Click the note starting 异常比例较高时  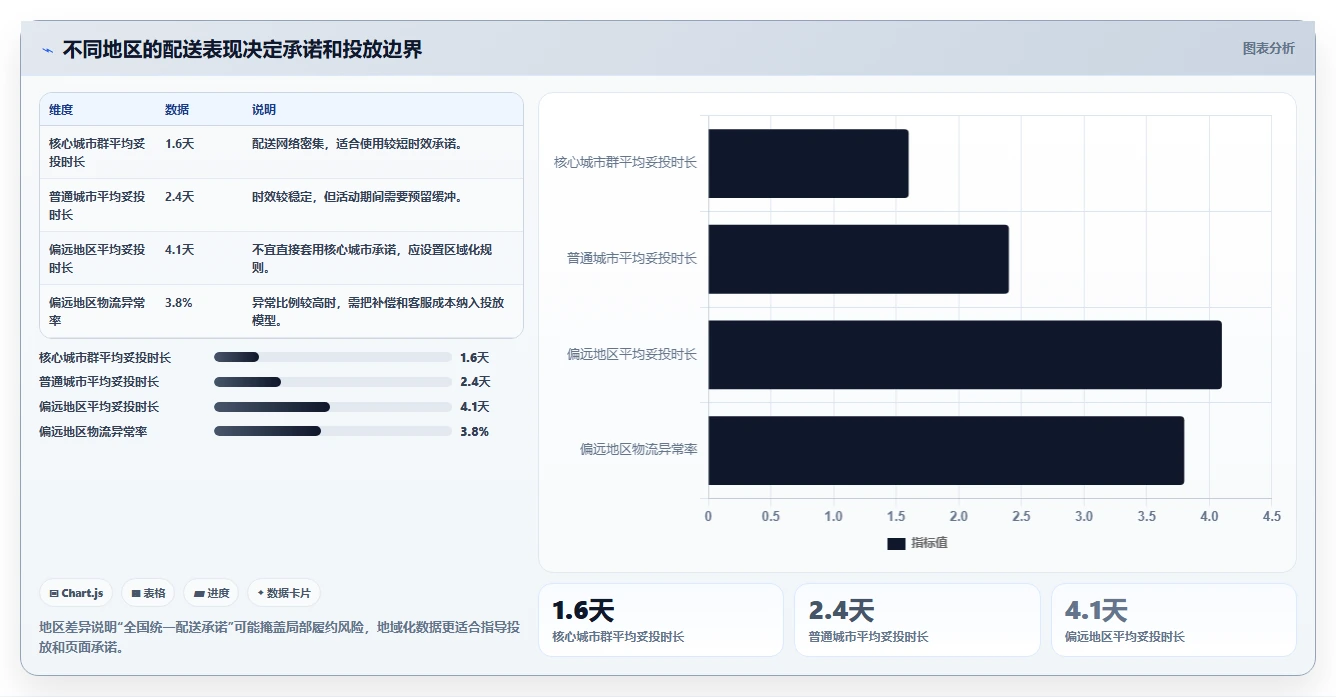[x=379, y=311]
